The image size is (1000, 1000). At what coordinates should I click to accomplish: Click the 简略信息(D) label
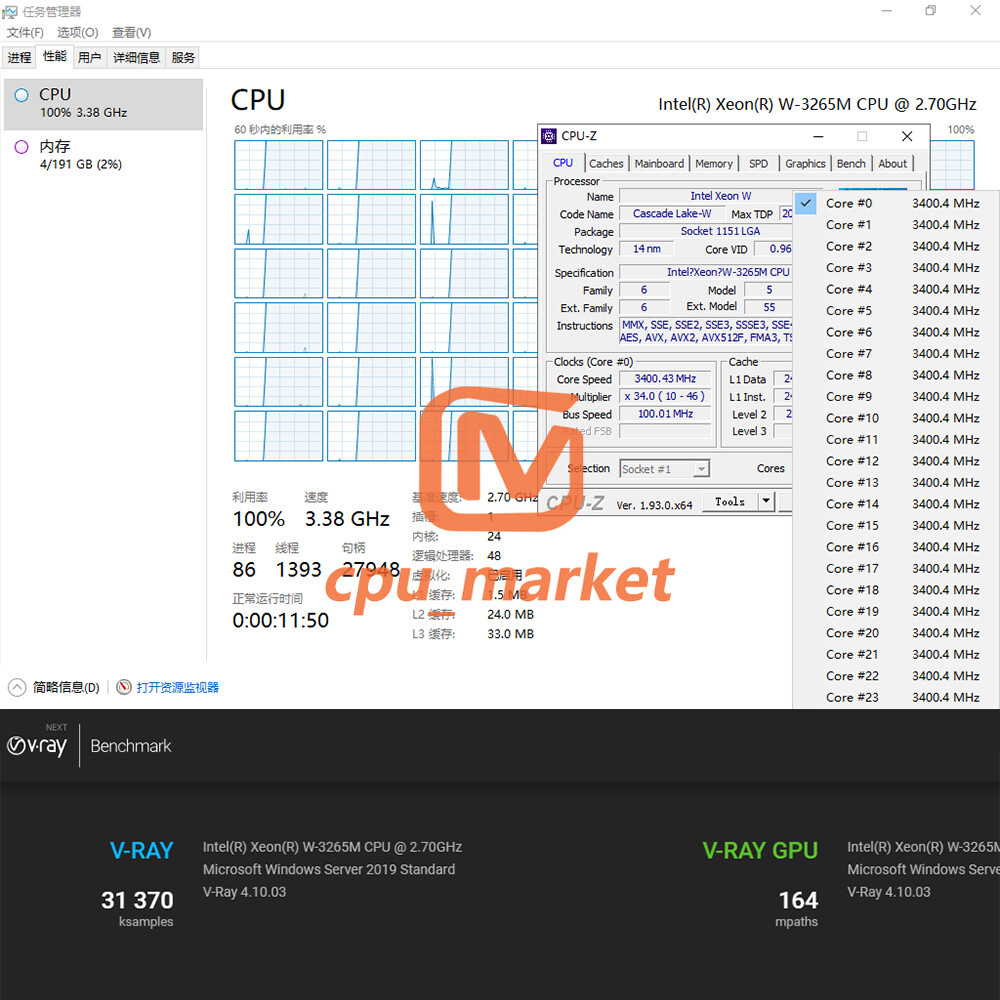(66, 688)
